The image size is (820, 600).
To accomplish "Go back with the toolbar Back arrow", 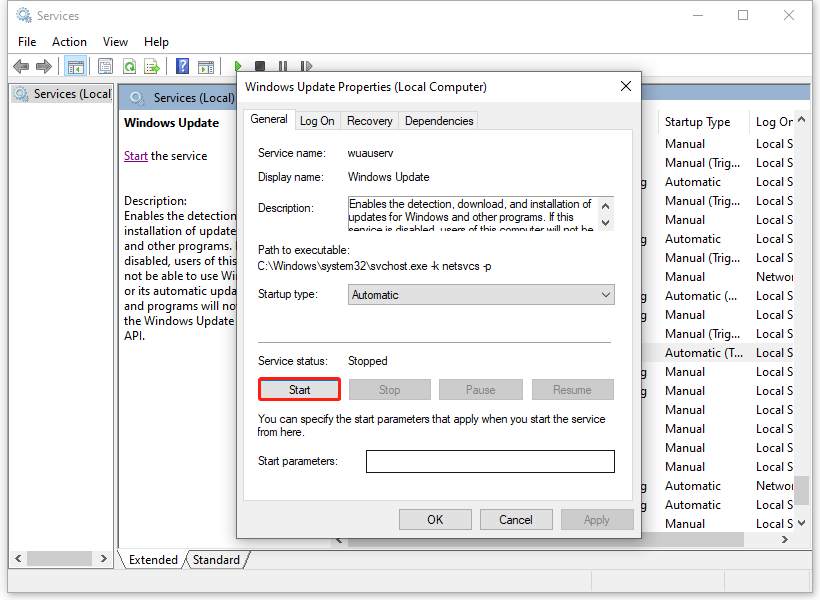I will pos(21,66).
